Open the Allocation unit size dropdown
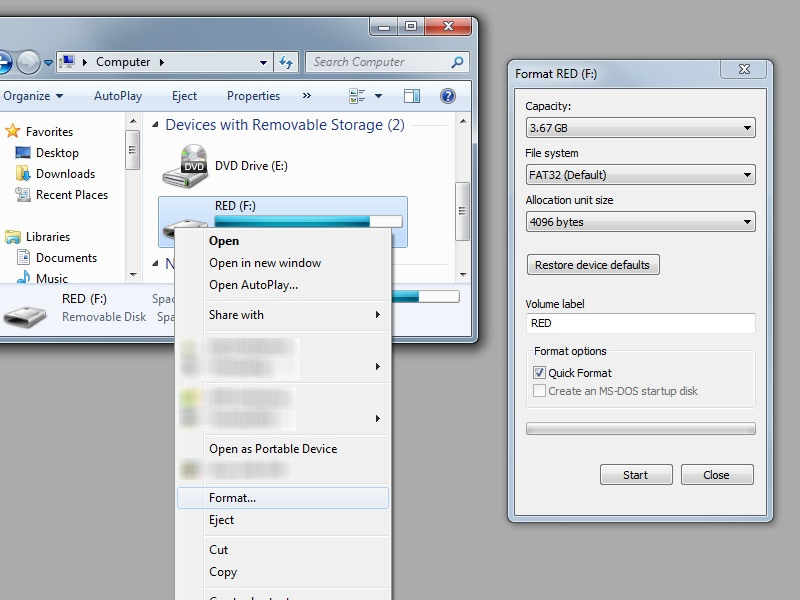800x600 pixels. [x=640, y=221]
